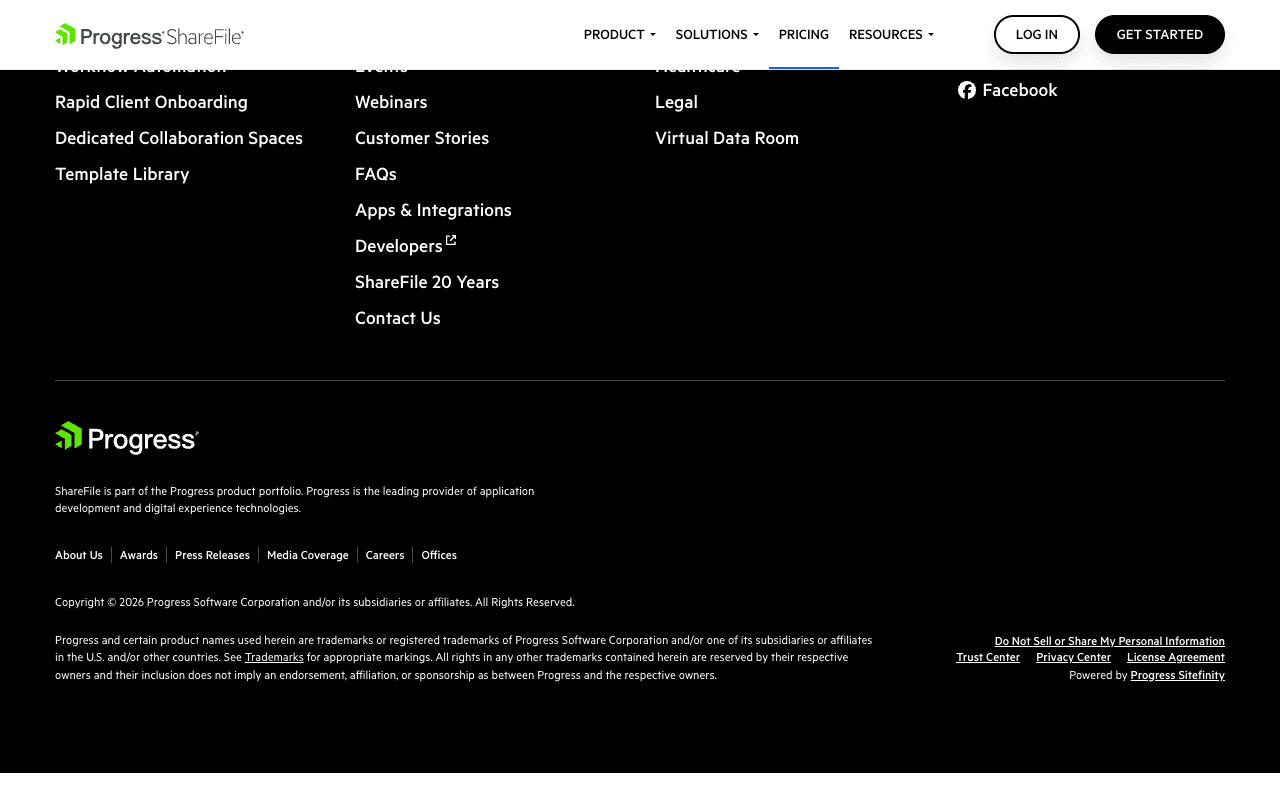Click the Log In button

[x=1037, y=34]
